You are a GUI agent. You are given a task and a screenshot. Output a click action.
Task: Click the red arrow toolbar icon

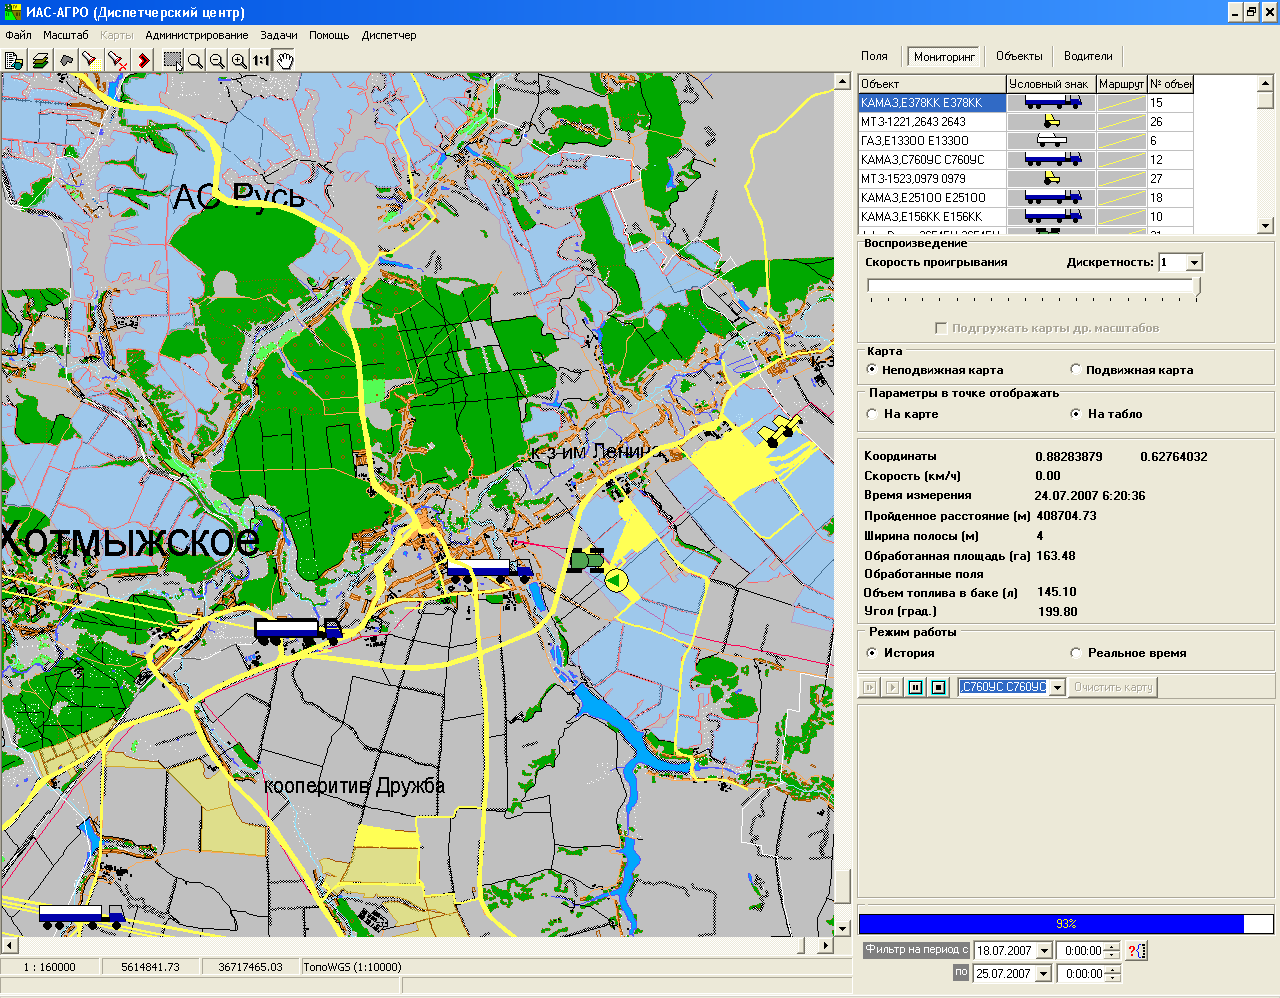pyautogui.click(x=144, y=61)
